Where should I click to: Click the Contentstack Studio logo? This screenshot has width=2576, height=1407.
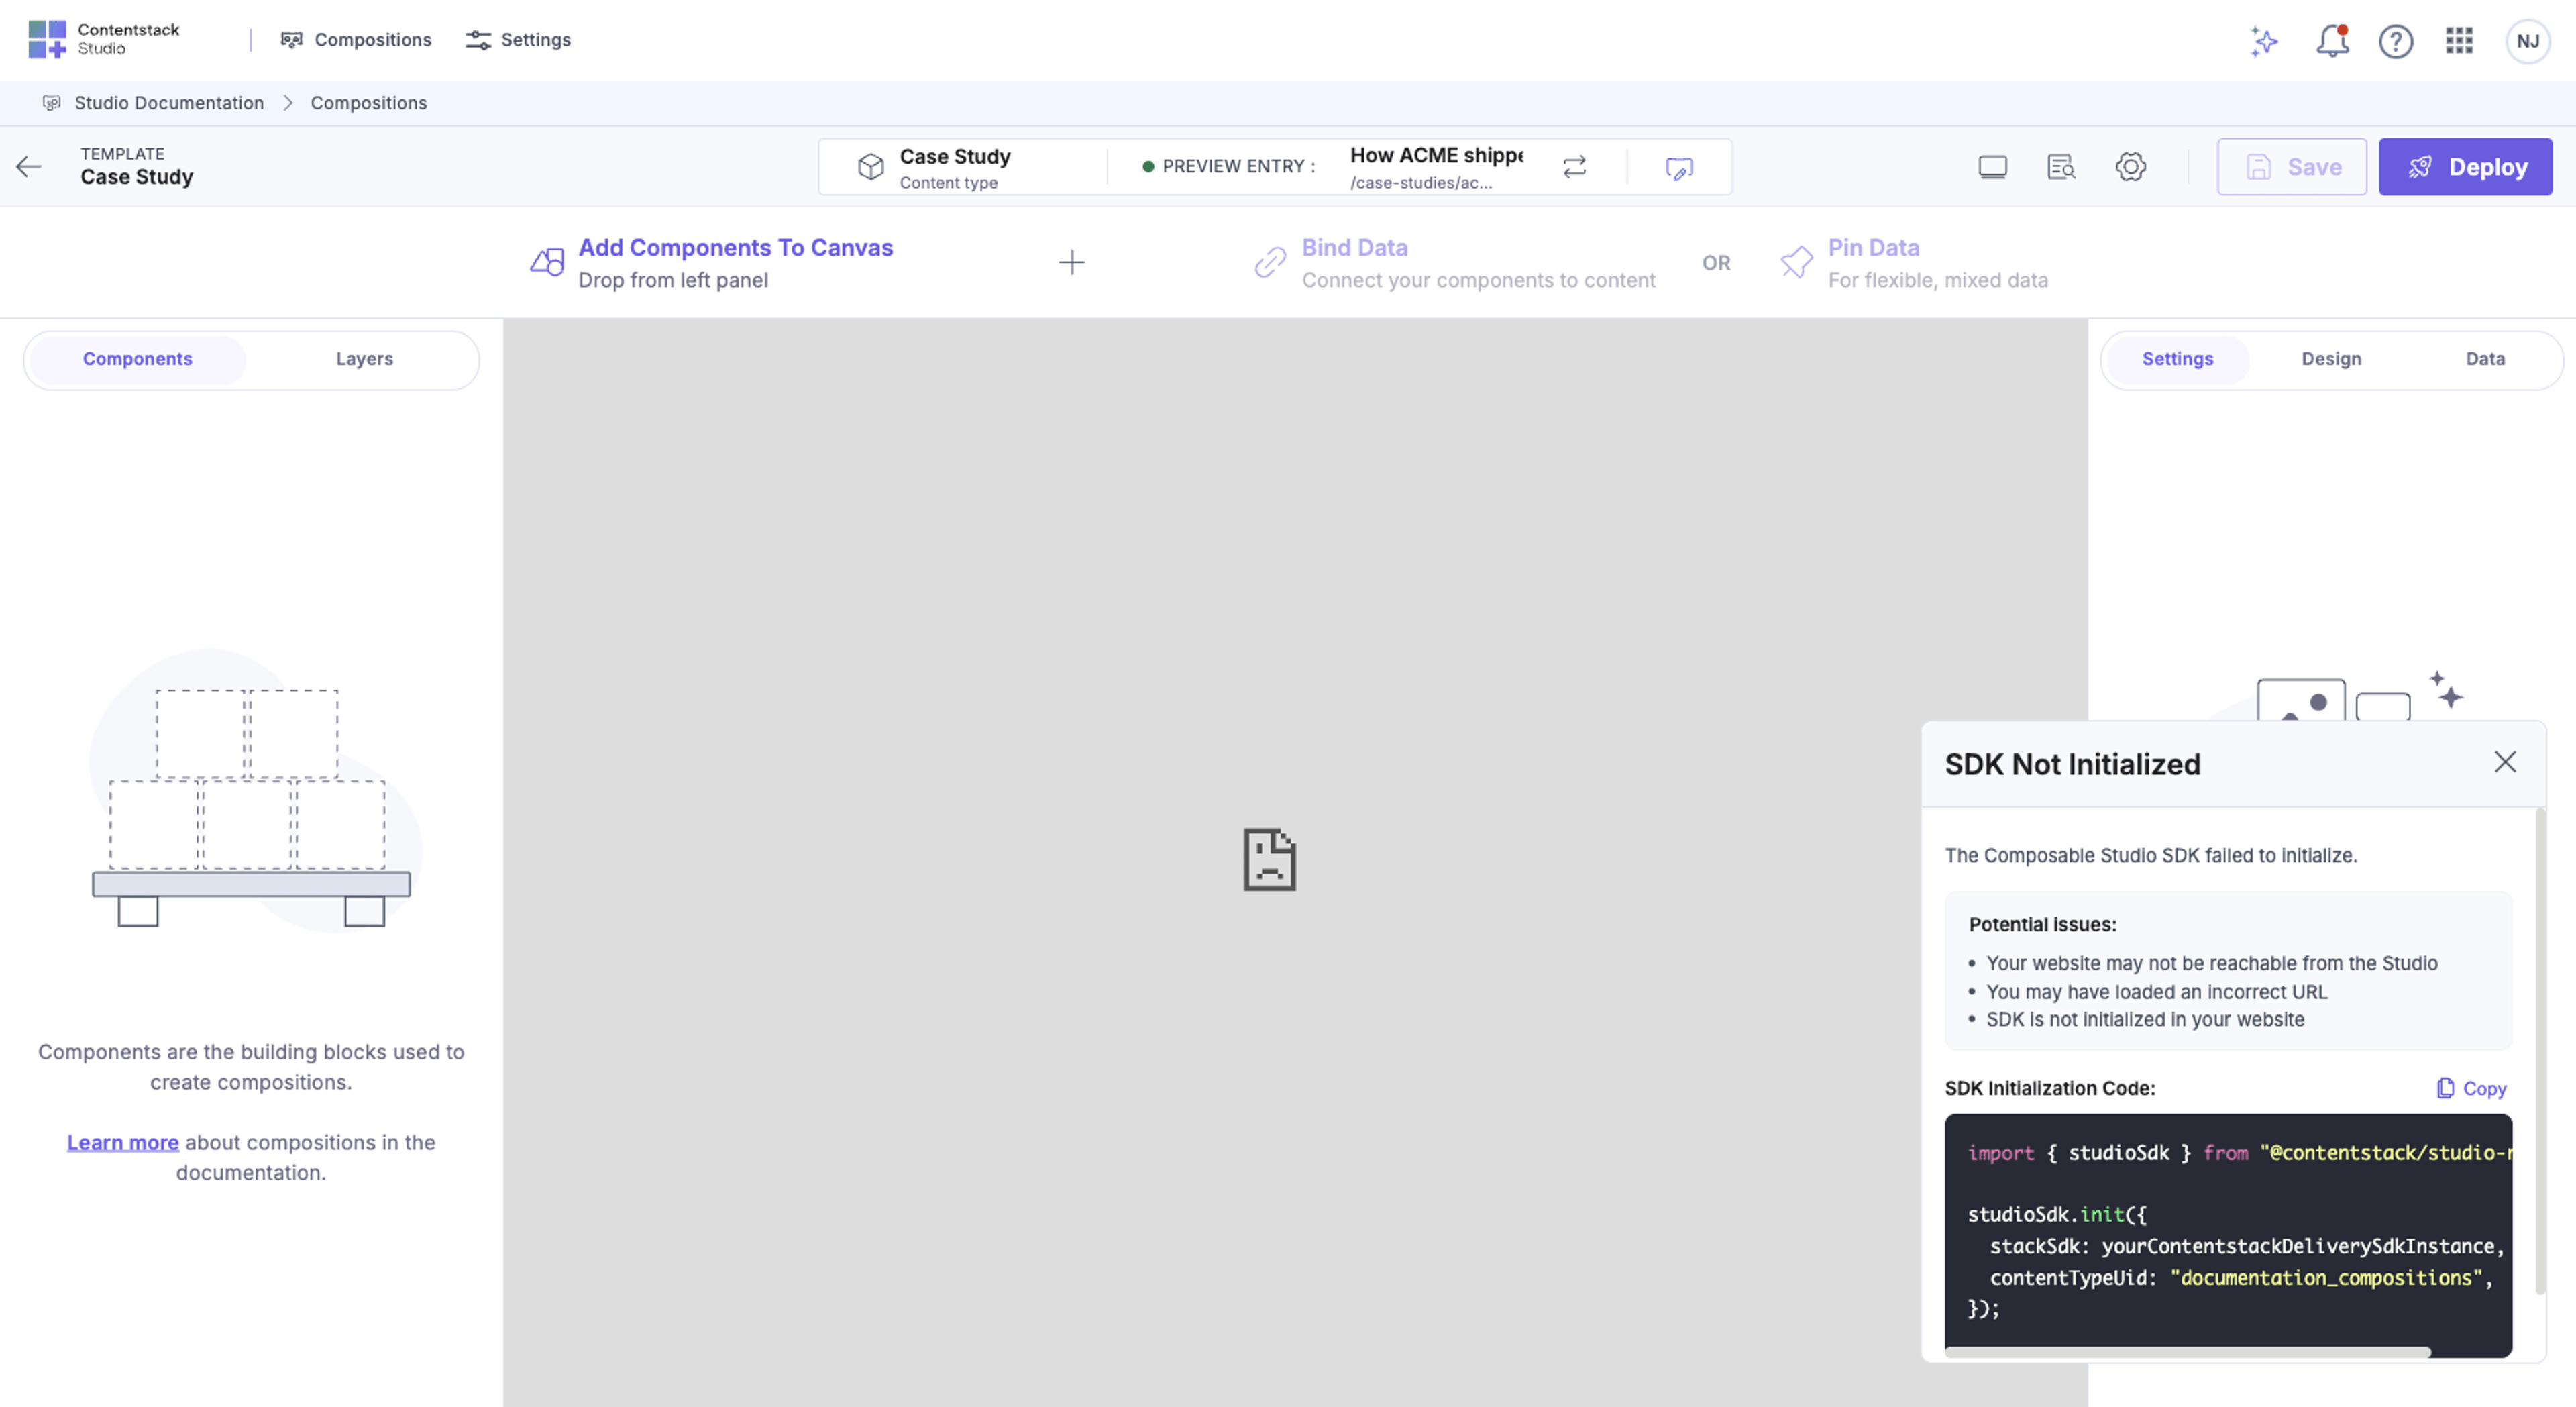104,39
